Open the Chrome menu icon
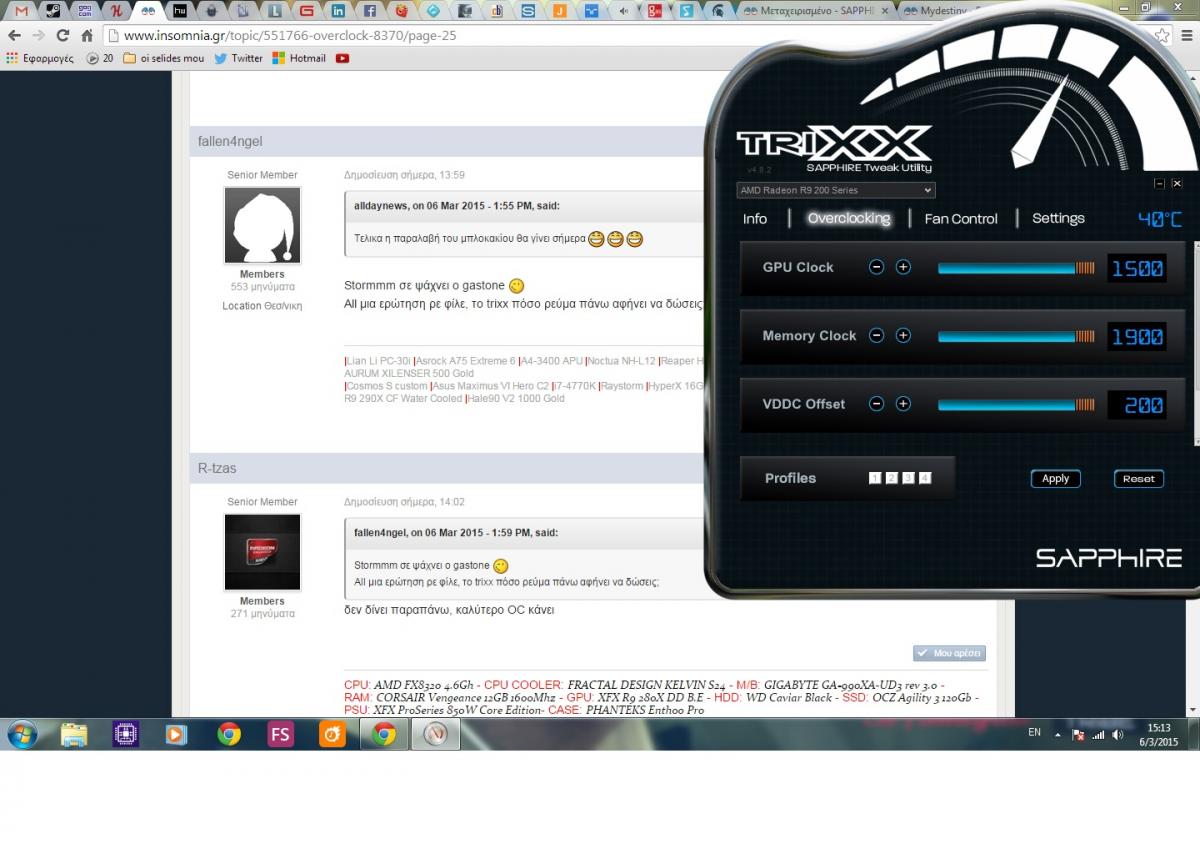This screenshot has width=1200, height=854. pyautogui.click(x=1186, y=35)
